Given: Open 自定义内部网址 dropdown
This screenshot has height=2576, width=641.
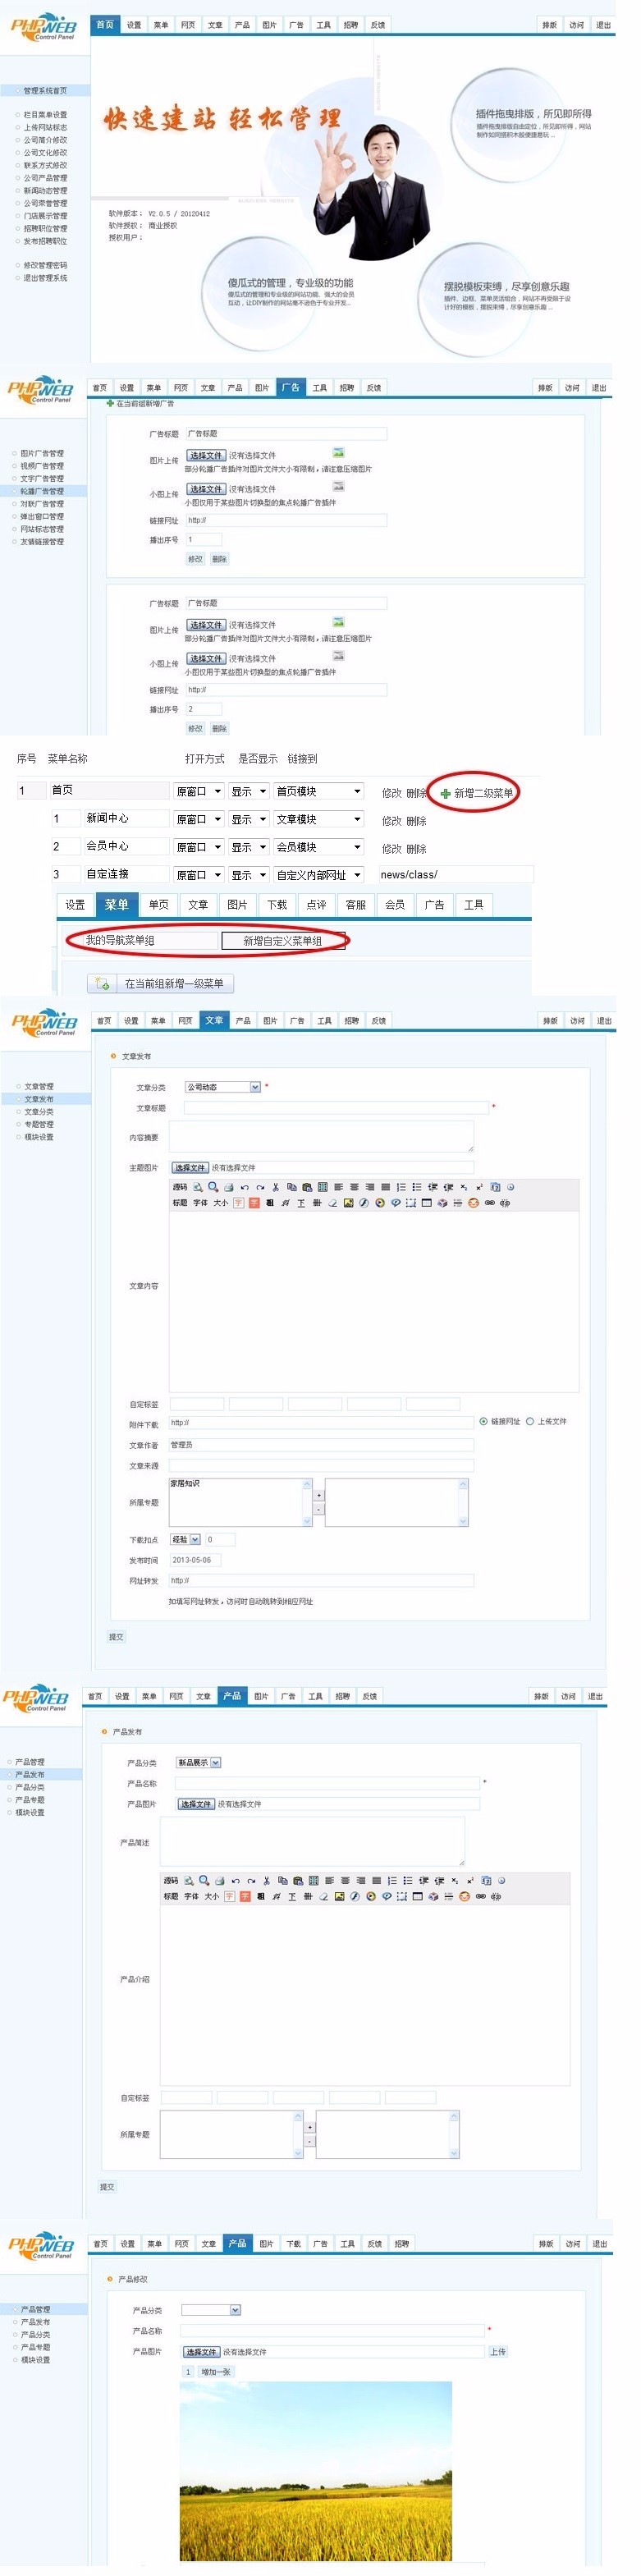Looking at the screenshot, I should tap(318, 875).
